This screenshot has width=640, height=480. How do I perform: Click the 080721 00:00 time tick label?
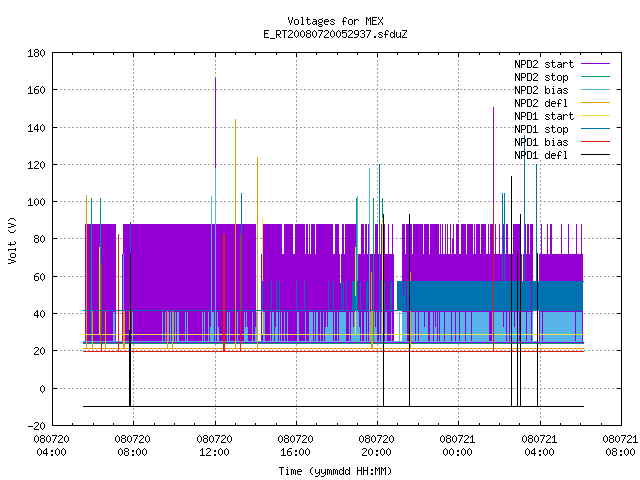click(457, 446)
